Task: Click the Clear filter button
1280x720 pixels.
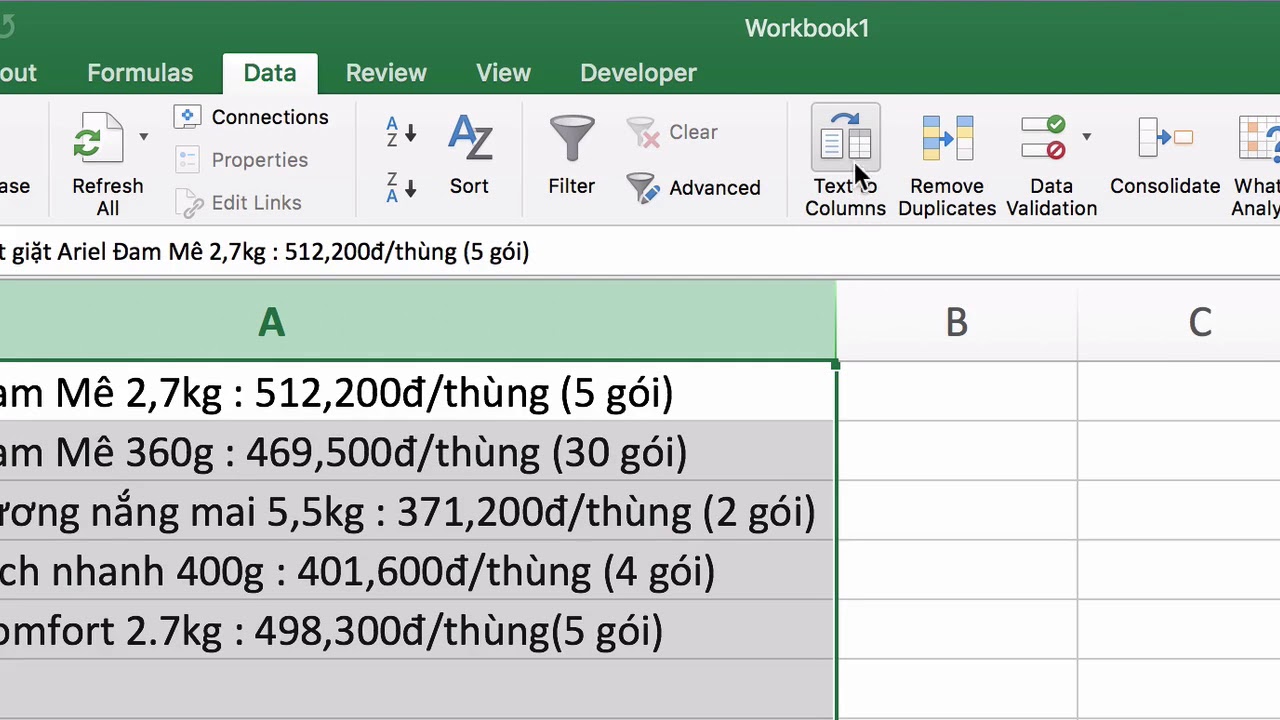Action: 672,132
